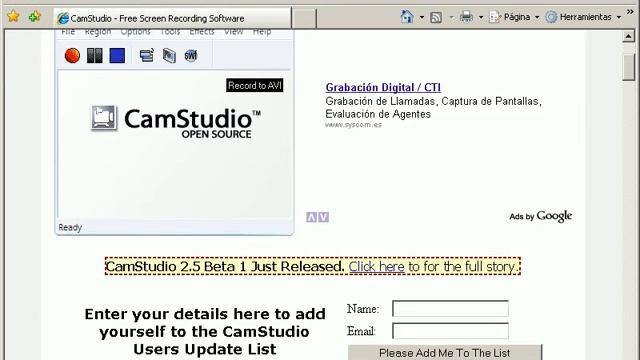Click the Help menu in CamStudio image
The image size is (640, 360).
pos(262,31)
